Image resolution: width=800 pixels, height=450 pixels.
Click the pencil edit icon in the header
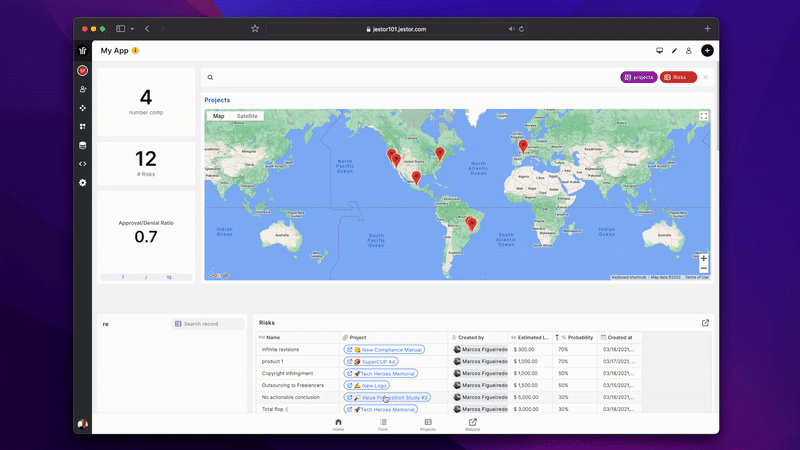[x=674, y=51]
